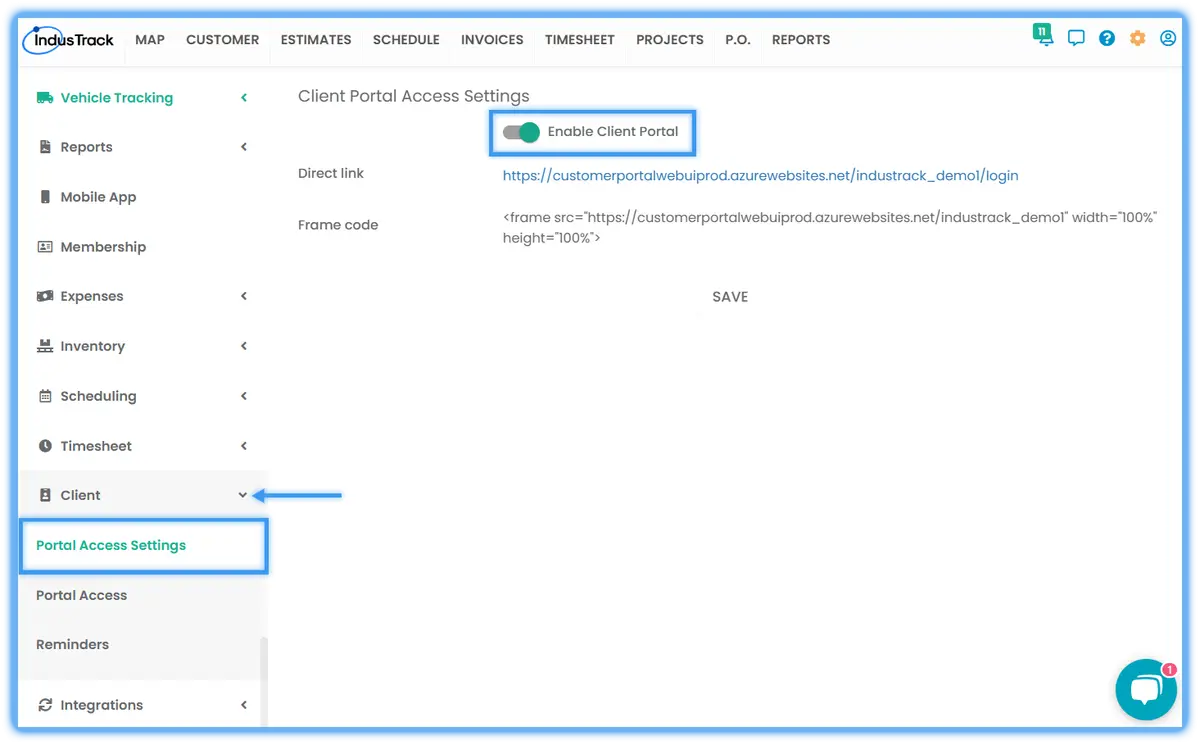Open the MAP menu

[150, 40]
